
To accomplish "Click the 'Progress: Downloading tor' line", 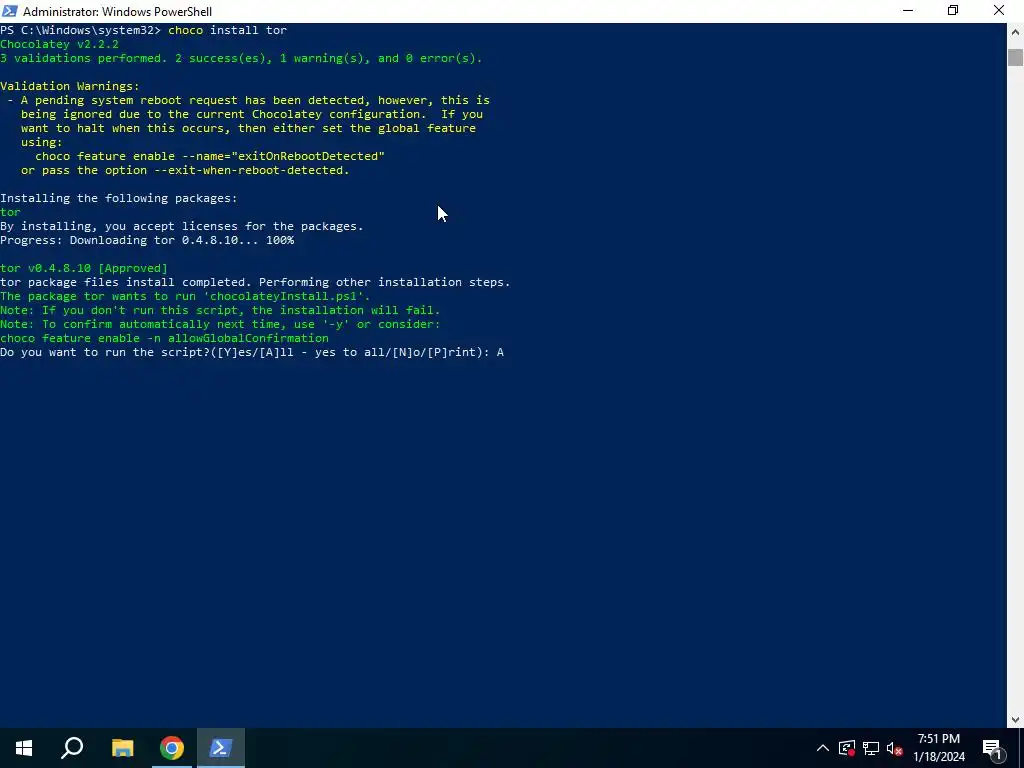I will [x=147, y=240].
